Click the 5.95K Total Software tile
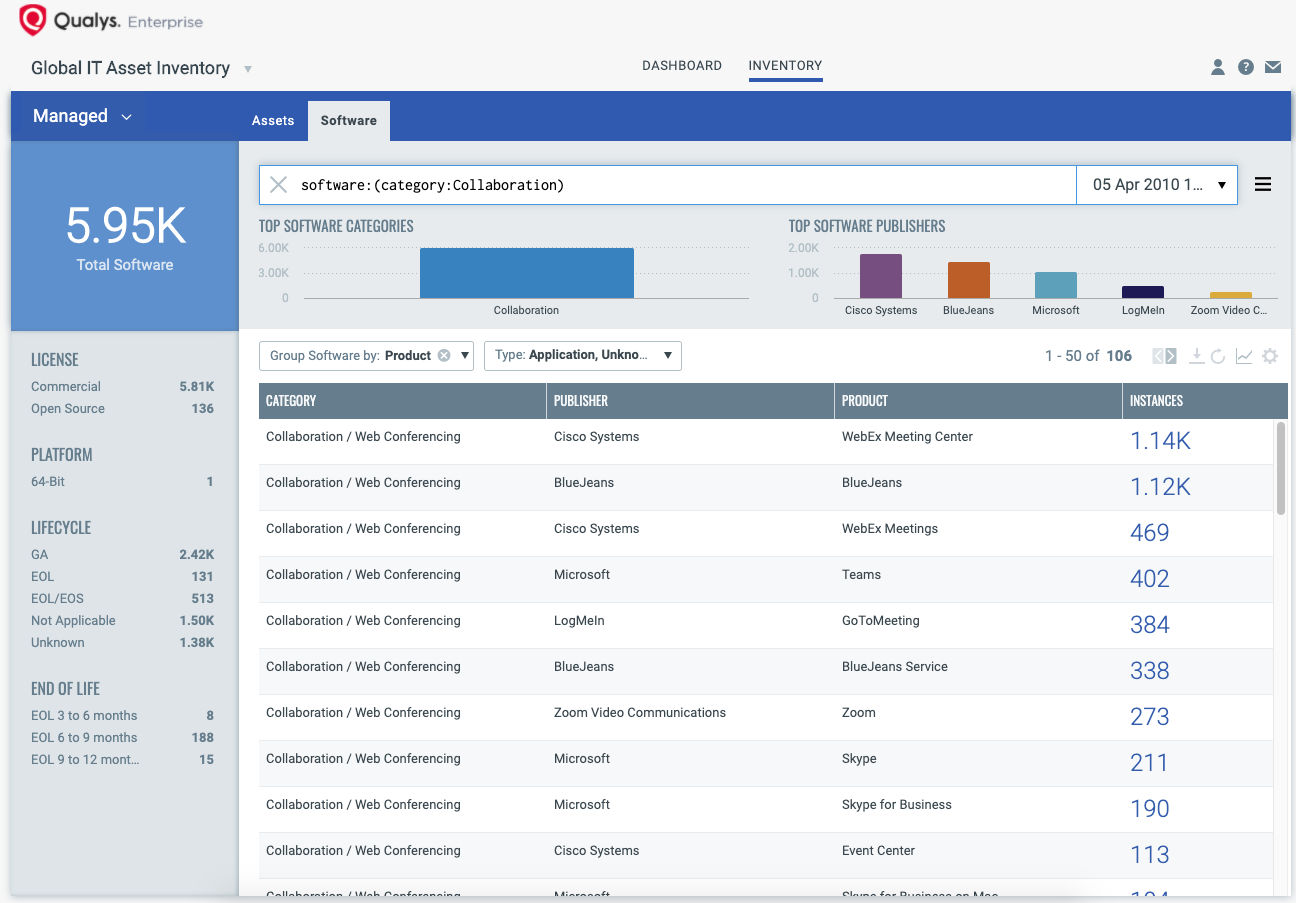1296x903 pixels. point(125,236)
